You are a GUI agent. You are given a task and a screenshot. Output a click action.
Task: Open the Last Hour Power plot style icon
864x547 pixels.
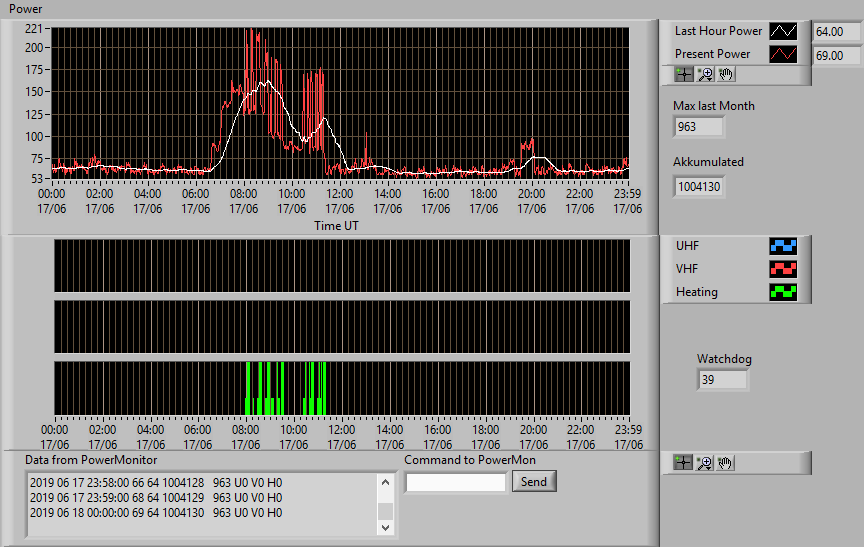pyautogui.click(x=783, y=31)
